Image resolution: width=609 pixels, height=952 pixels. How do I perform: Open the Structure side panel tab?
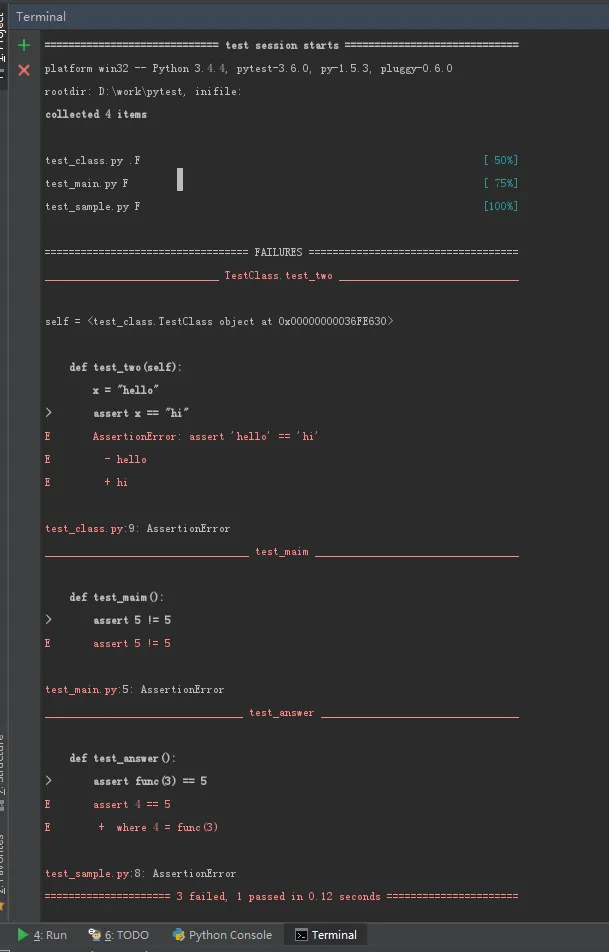tap(3, 770)
